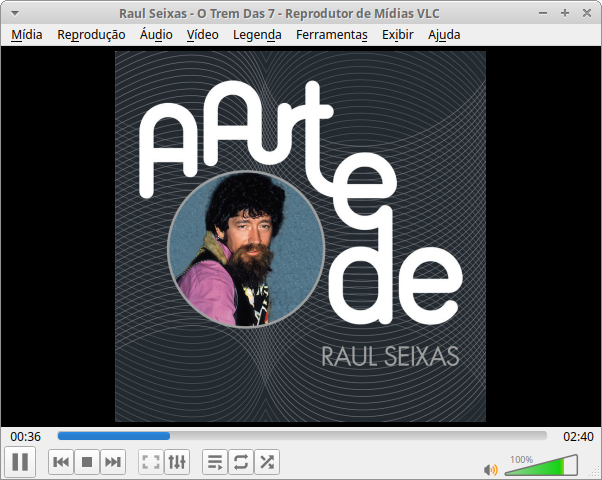The image size is (602, 480).
Task: Close the VLC window
Action: 587,13
